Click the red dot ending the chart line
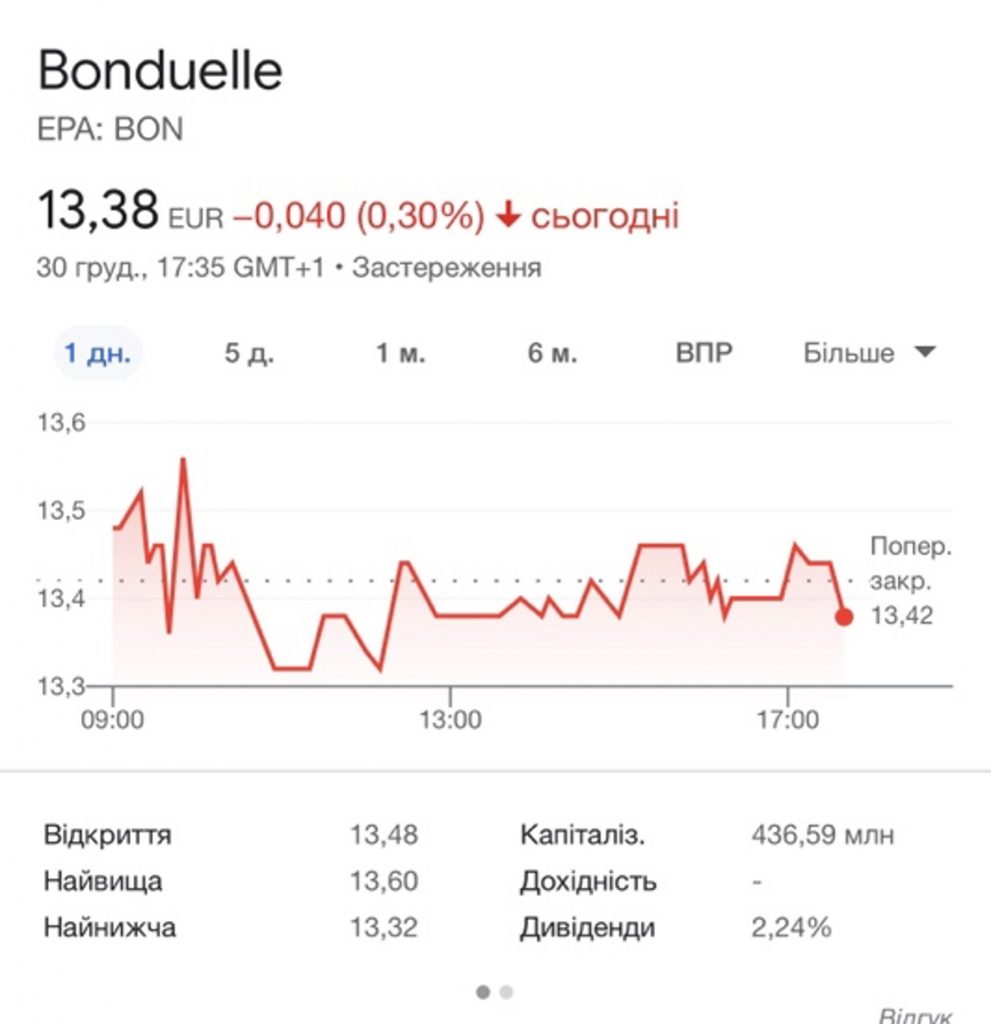This screenshot has height=1024, width=991. click(844, 616)
